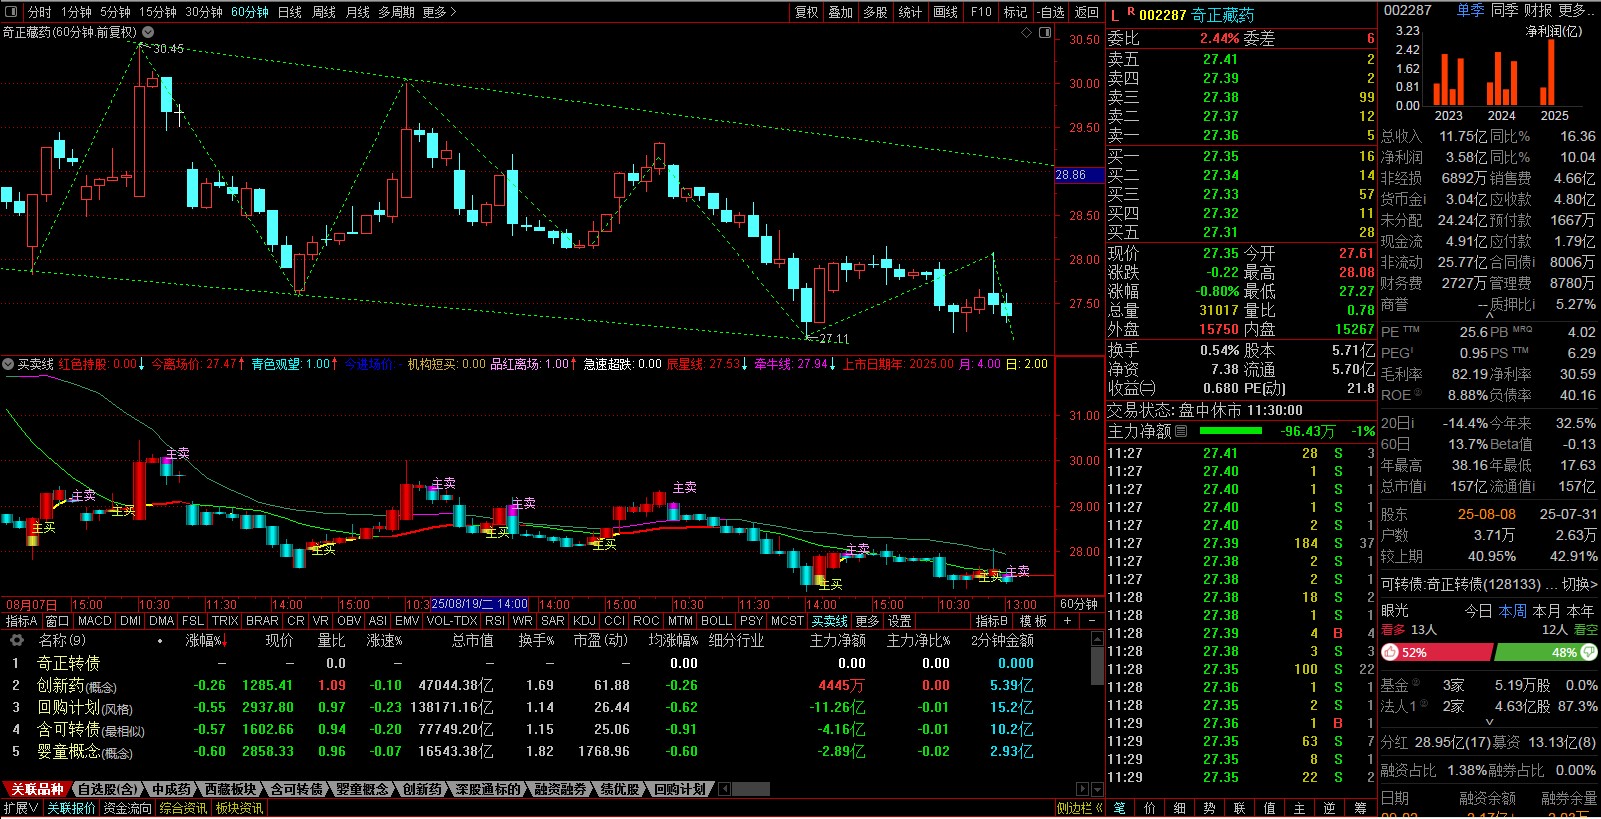Open the 多周期 multi-period view
This screenshot has width=1601, height=819.
point(396,12)
